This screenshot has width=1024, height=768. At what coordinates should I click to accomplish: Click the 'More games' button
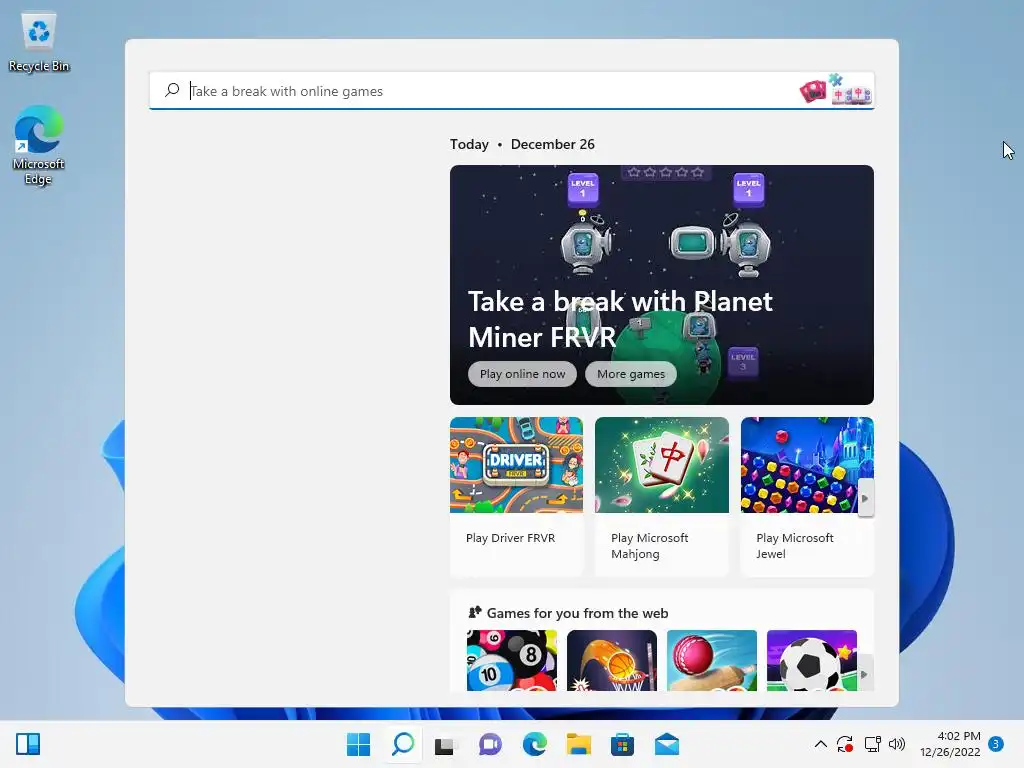click(x=631, y=374)
